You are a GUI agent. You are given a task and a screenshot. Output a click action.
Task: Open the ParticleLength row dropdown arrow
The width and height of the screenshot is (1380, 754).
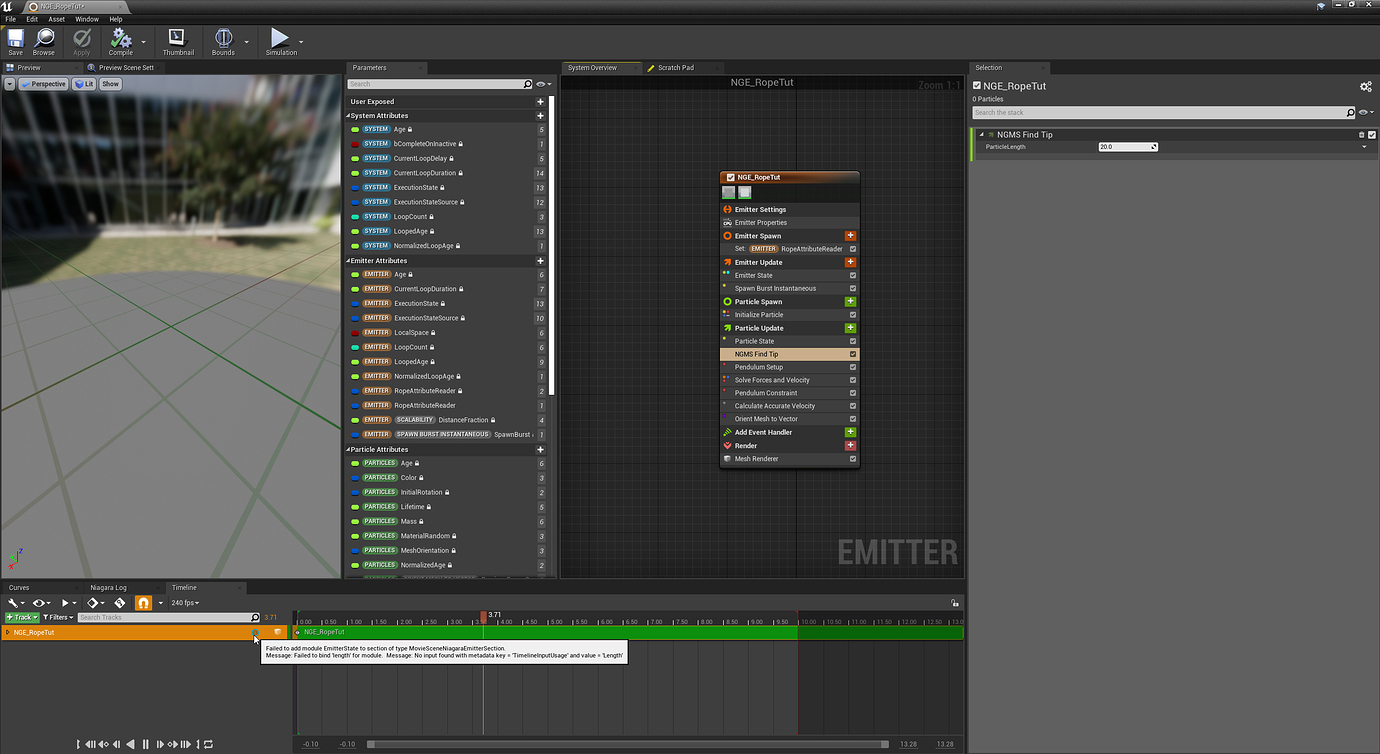1364,147
